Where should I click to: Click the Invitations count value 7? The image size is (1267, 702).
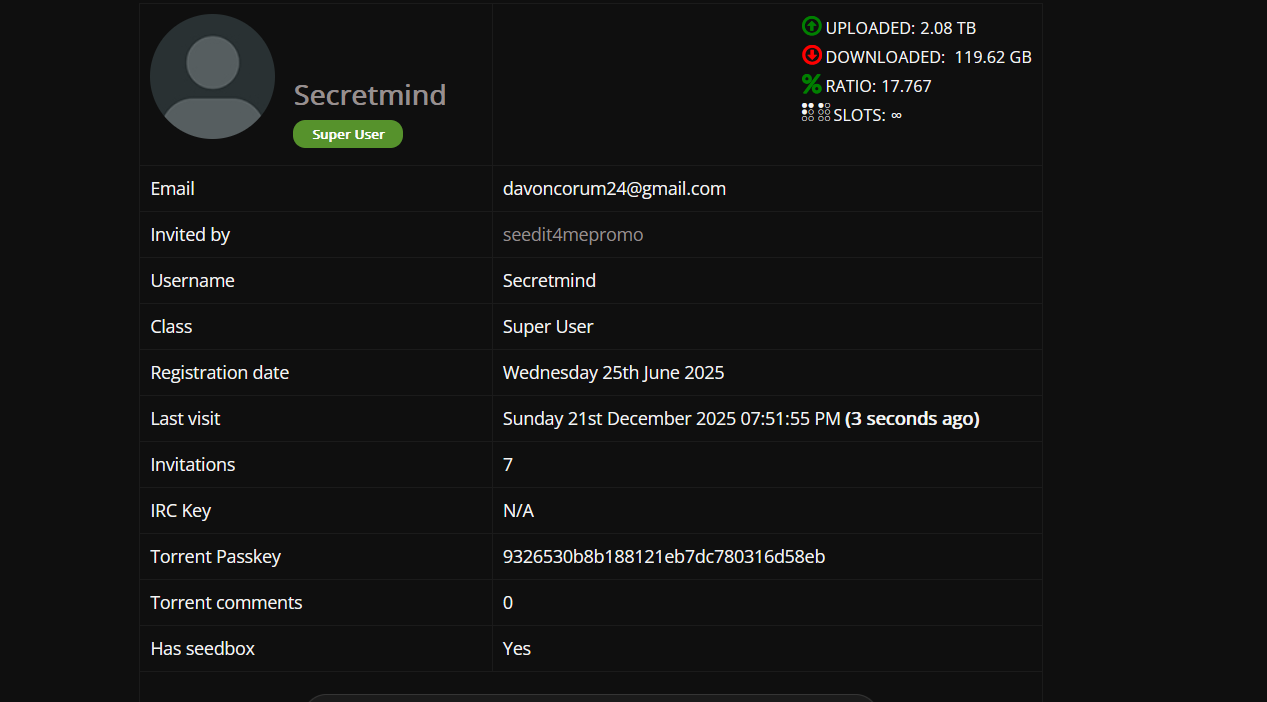(x=508, y=465)
